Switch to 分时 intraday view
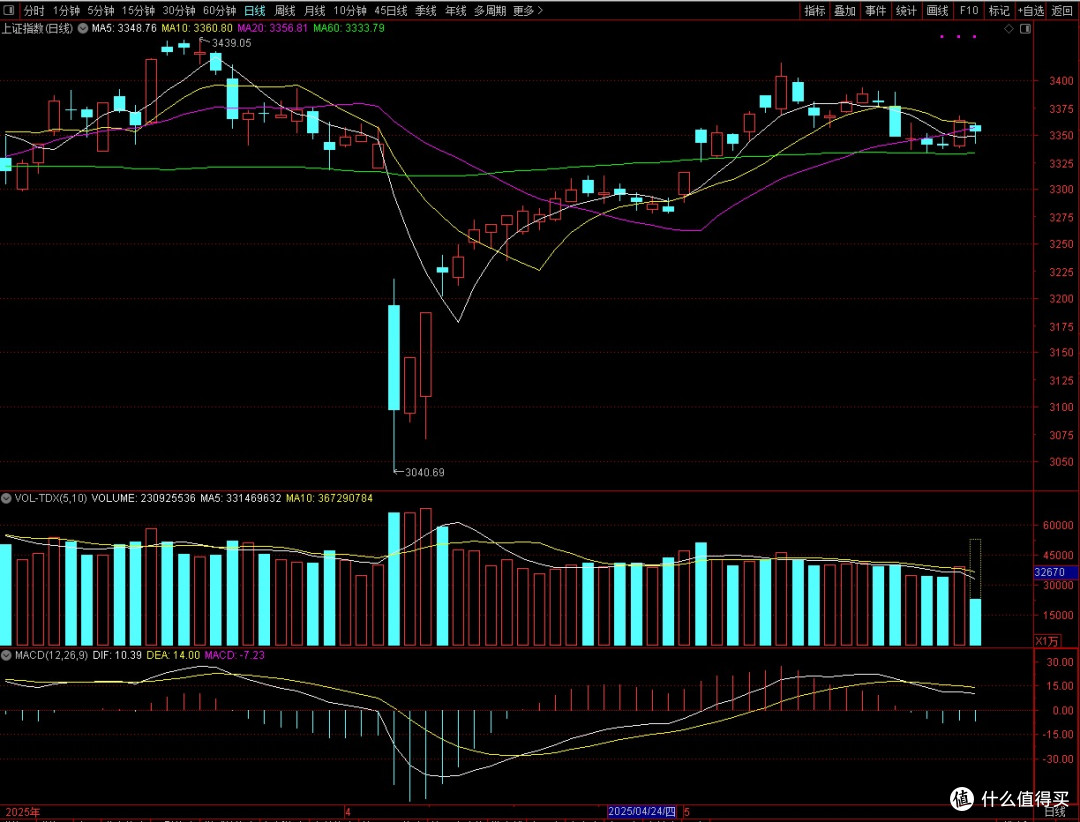 click(x=34, y=10)
